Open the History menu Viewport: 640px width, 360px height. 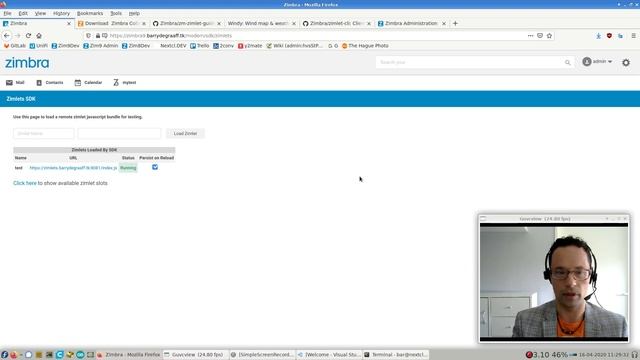pyautogui.click(x=61, y=13)
